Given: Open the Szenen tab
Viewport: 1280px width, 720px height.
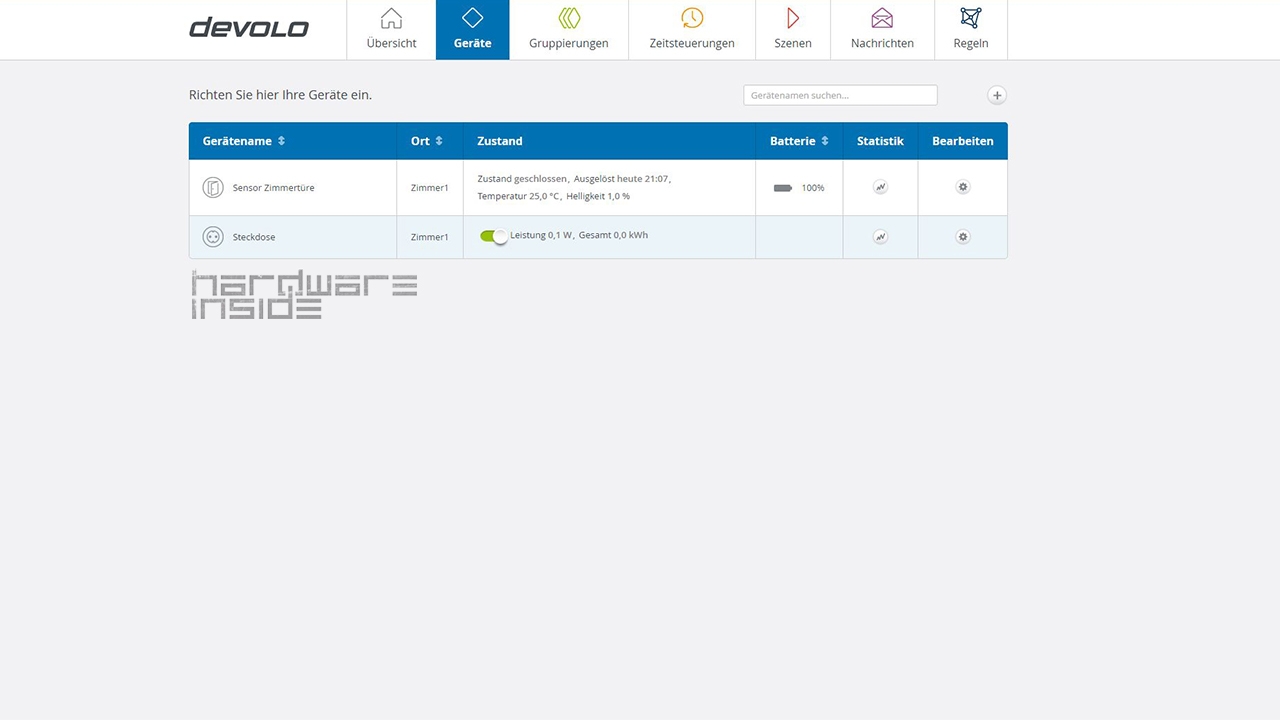Looking at the screenshot, I should pyautogui.click(x=792, y=30).
